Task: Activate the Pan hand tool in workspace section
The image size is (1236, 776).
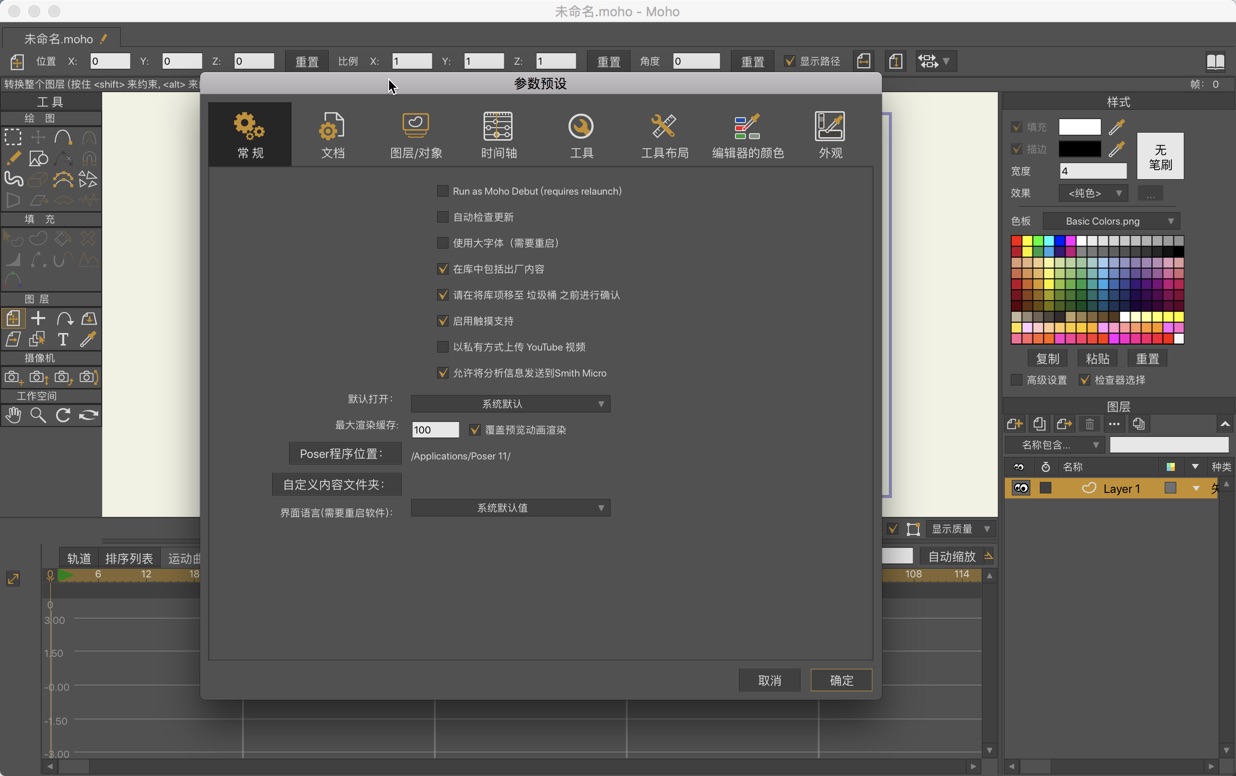Action: click(x=14, y=413)
